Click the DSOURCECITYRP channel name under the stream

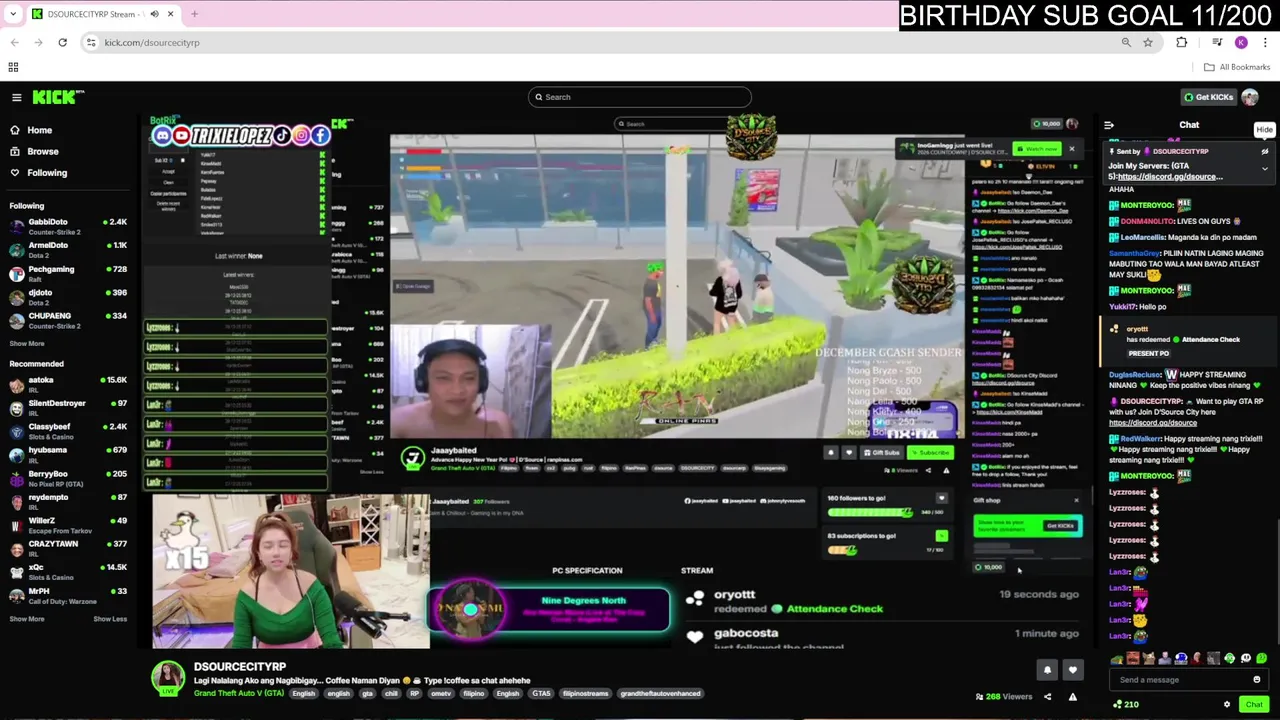240,667
